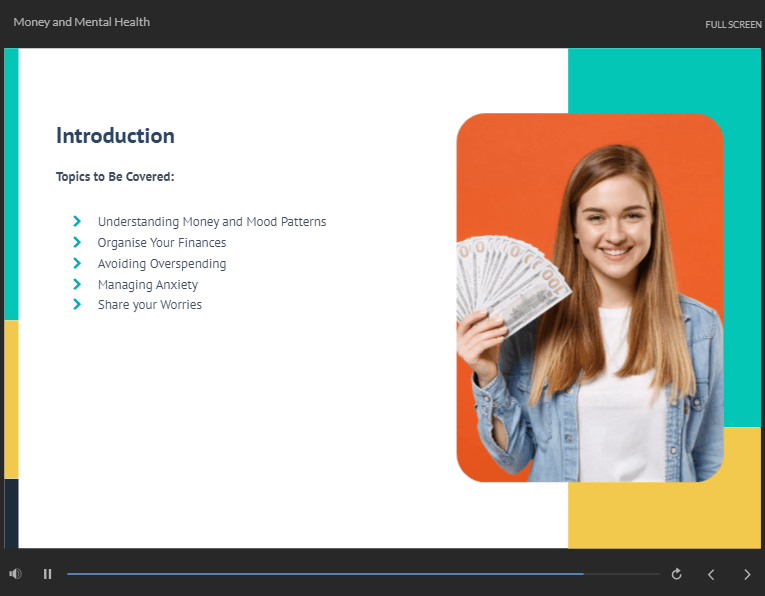Viewport: 765px width, 596px height.
Task: Select the Managing Anxiety topic text
Action: pos(148,285)
